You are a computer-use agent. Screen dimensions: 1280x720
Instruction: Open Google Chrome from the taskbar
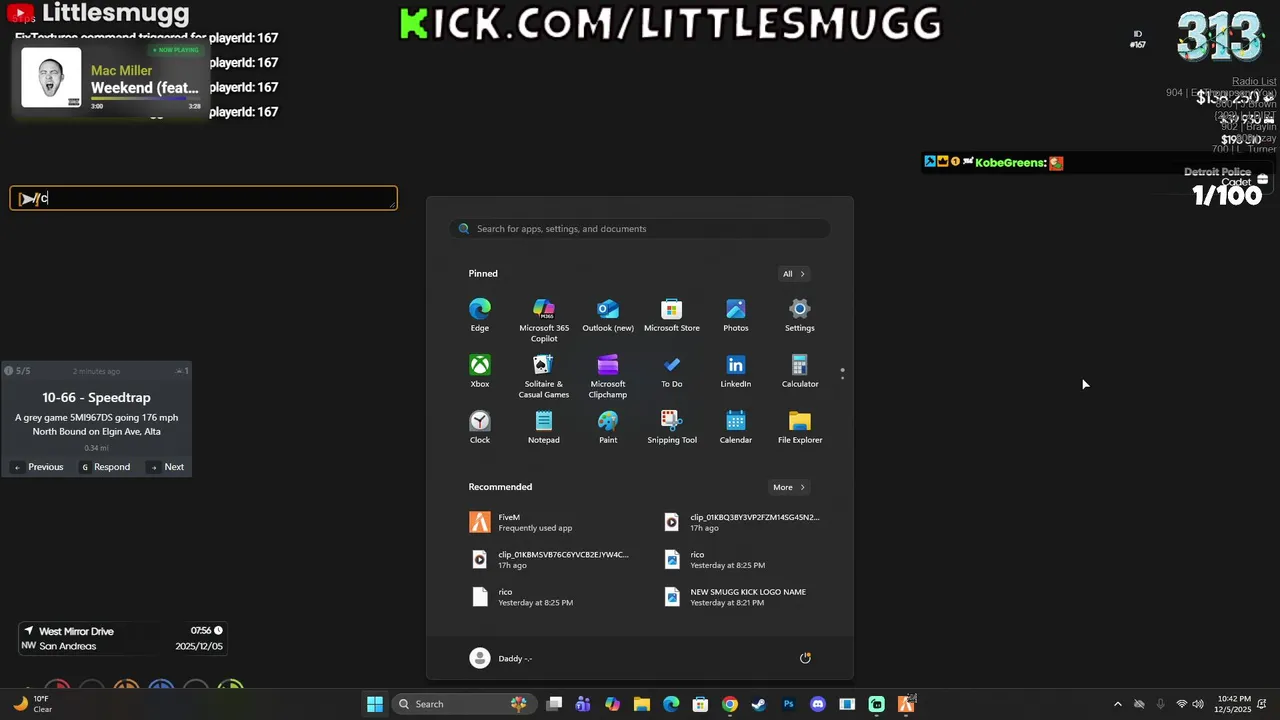coord(730,704)
